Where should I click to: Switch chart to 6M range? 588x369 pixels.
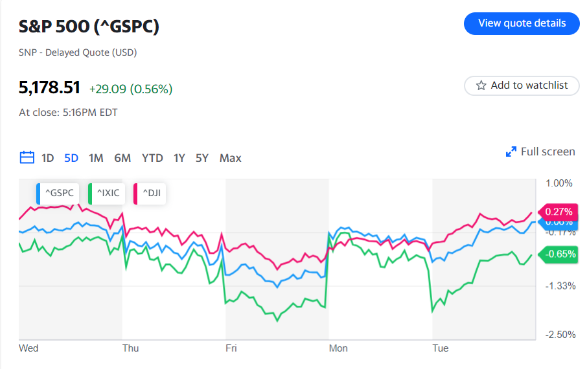coord(123,158)
